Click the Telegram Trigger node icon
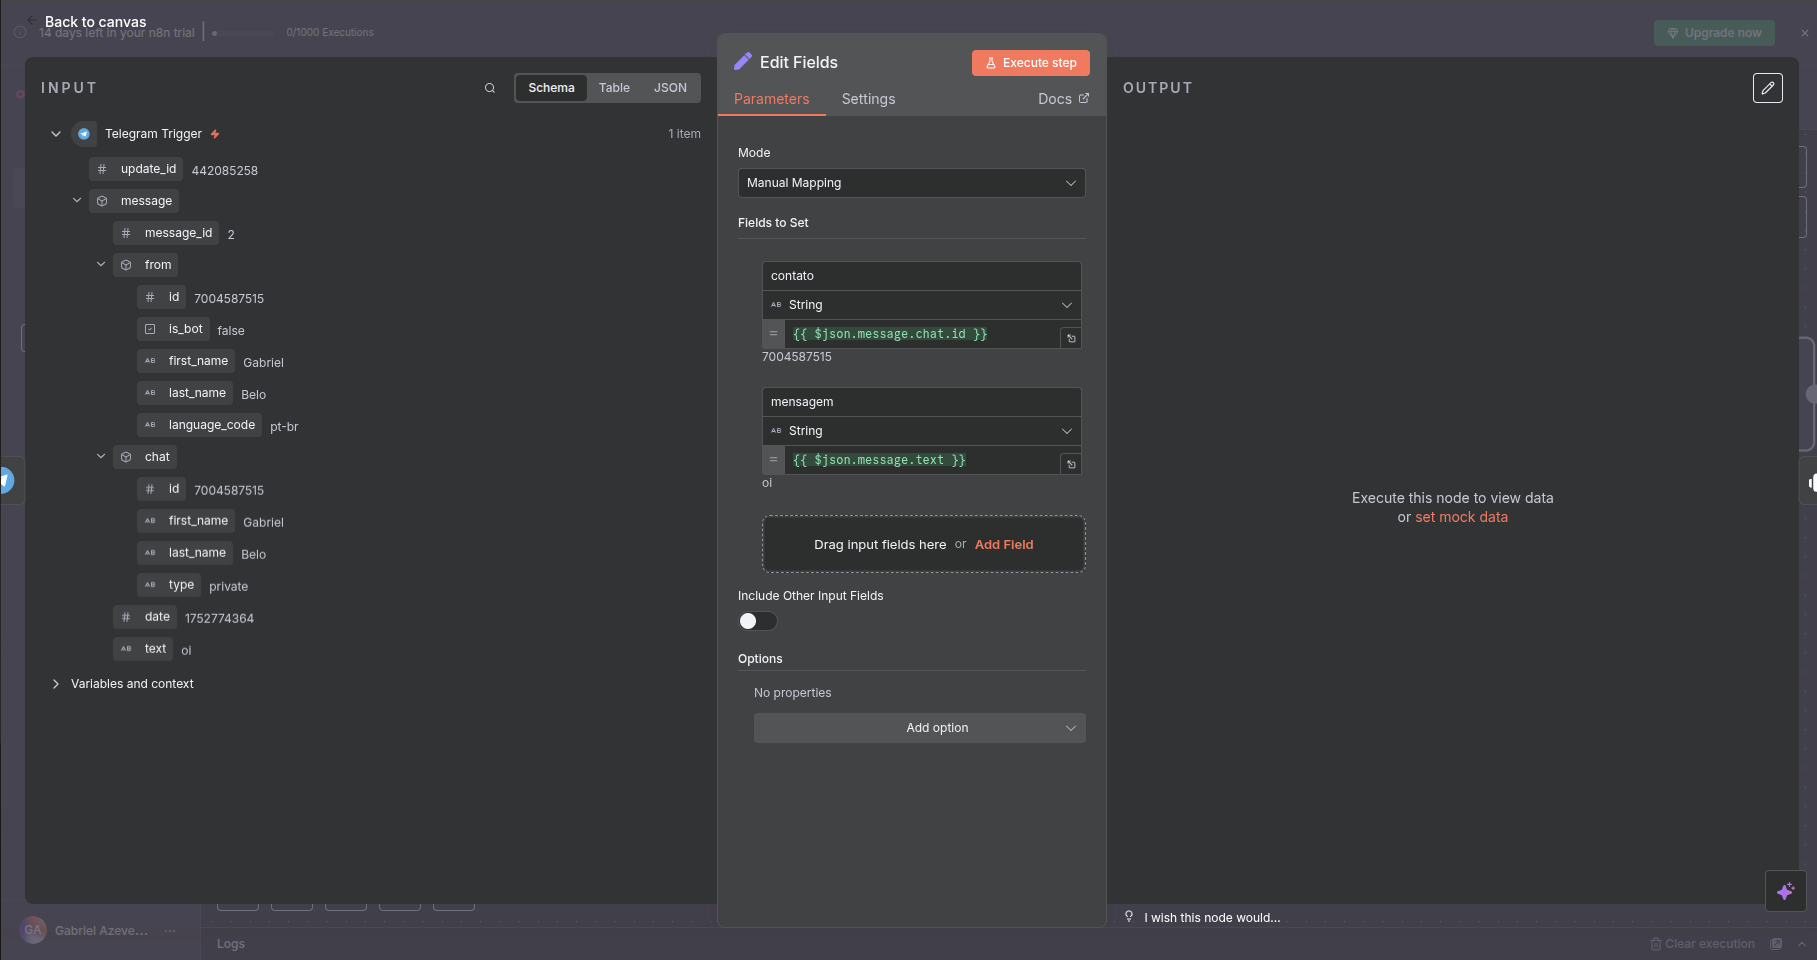The height and width of the screenshot is (960, 1817). coord(84,134)
